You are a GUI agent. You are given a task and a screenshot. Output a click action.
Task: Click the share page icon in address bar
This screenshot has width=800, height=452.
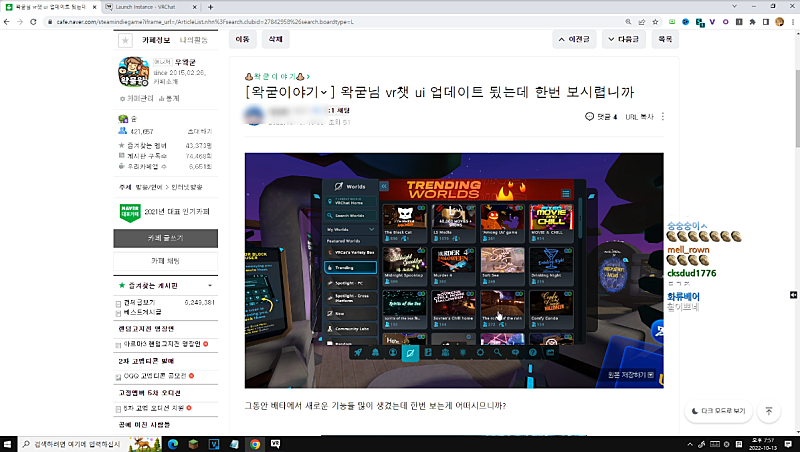point(642,22)
